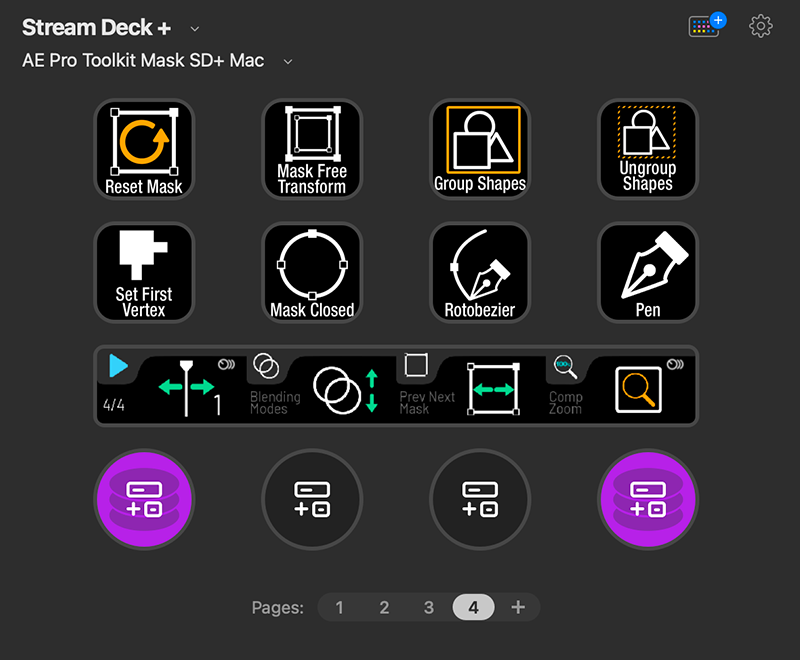Click the small square Prev Next Mask icon
Screen dimensions: 800x660
tap(416, 365)
